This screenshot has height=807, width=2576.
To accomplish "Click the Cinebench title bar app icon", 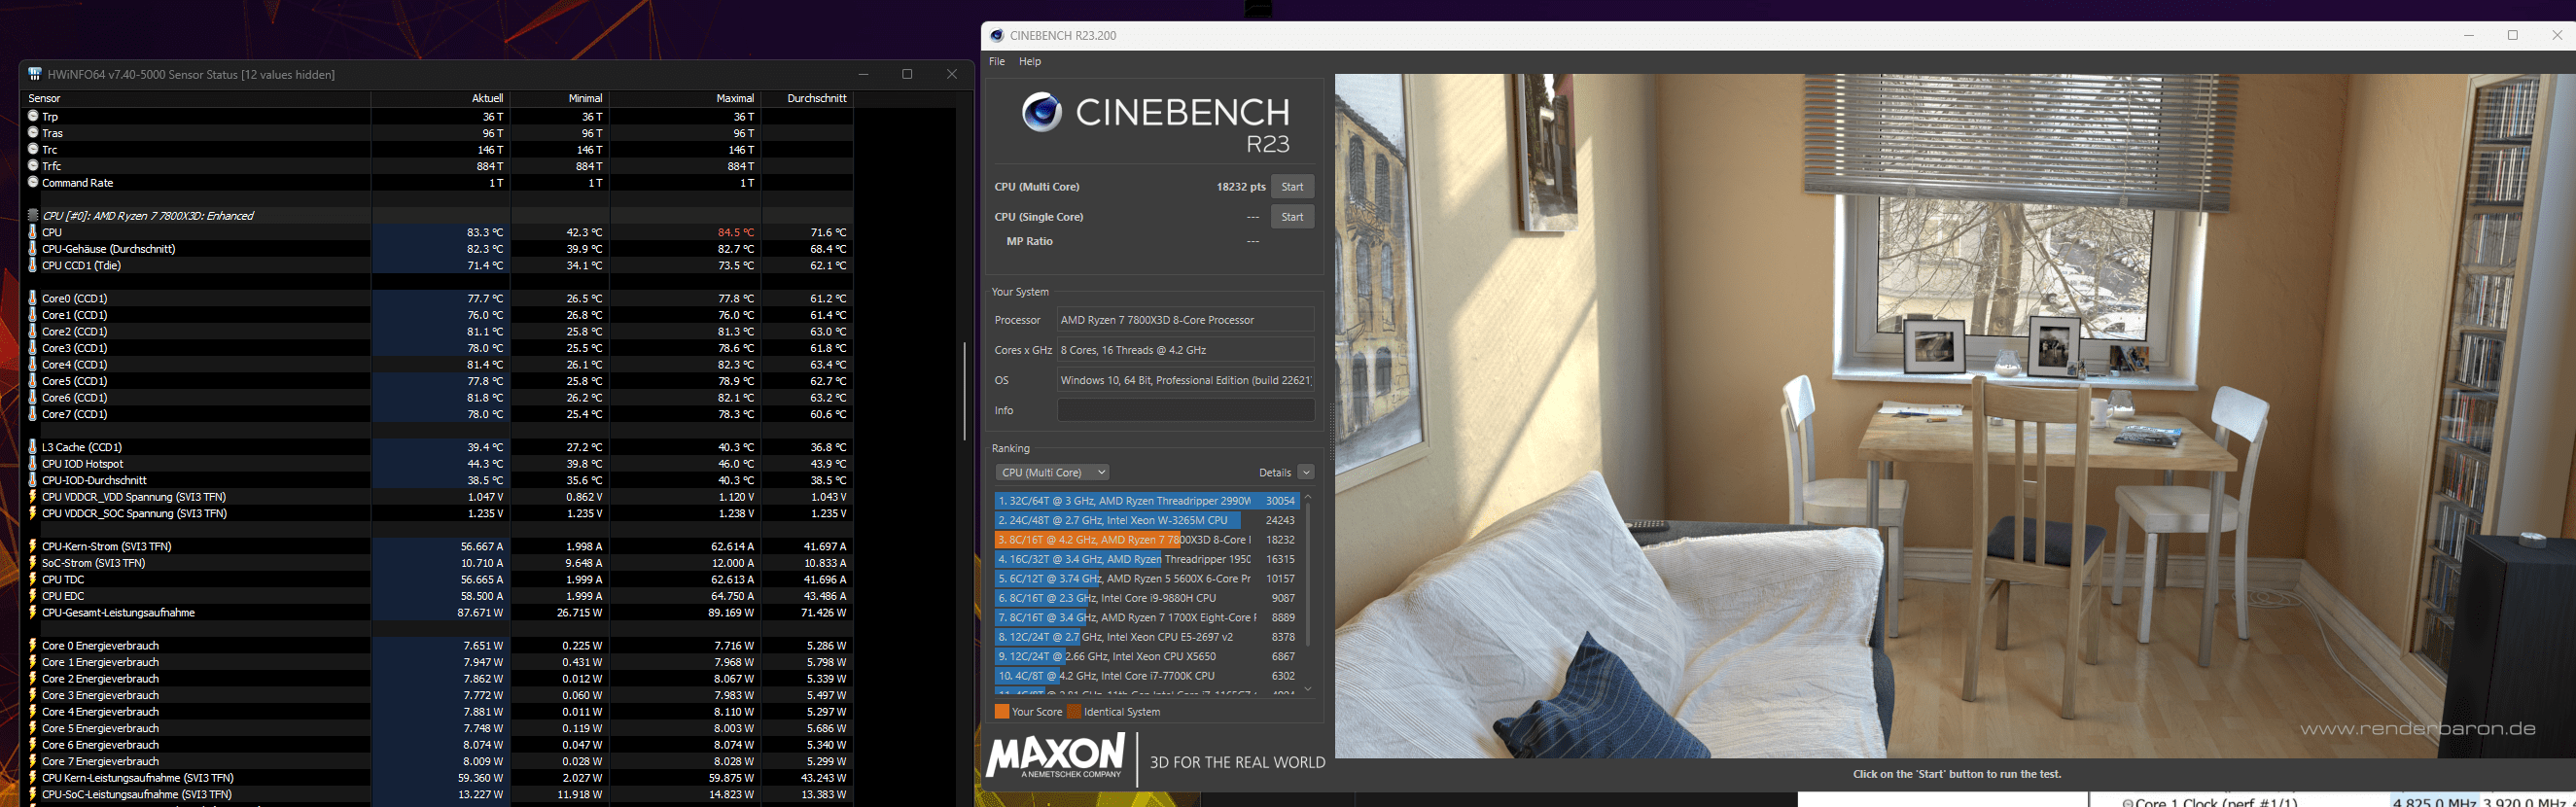I will pos(996,35).
